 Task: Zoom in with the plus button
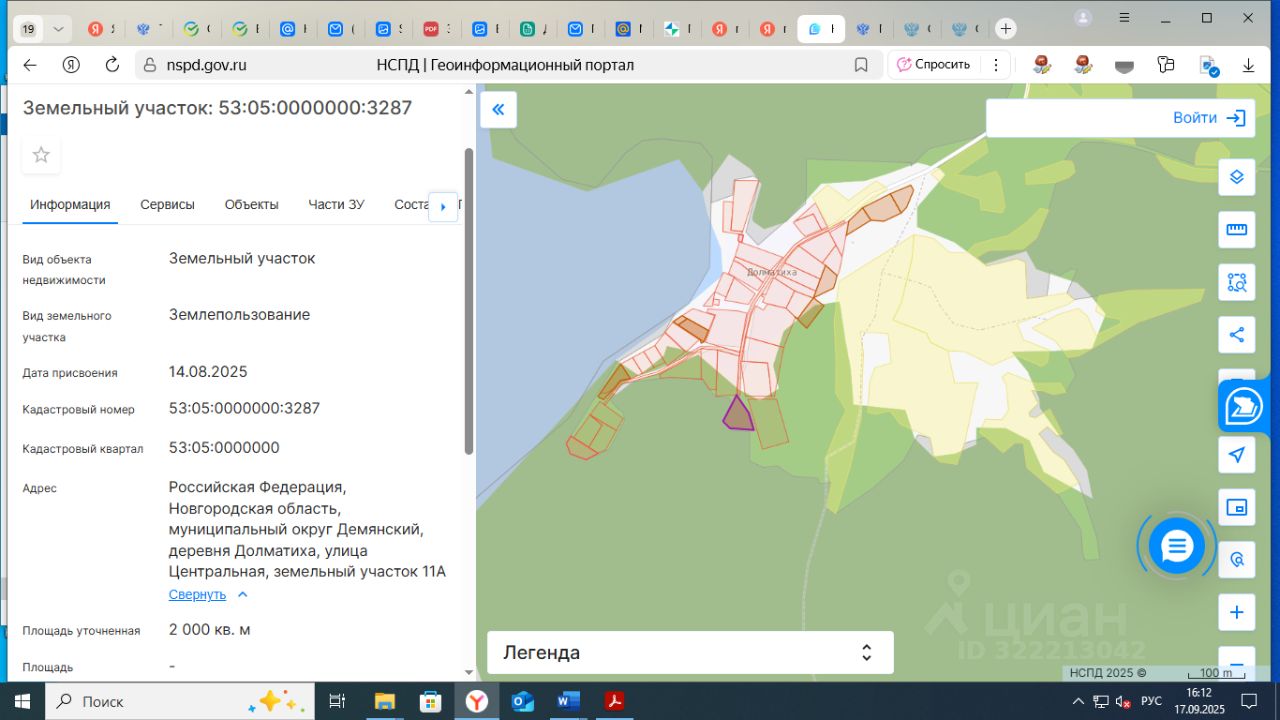1237,612
